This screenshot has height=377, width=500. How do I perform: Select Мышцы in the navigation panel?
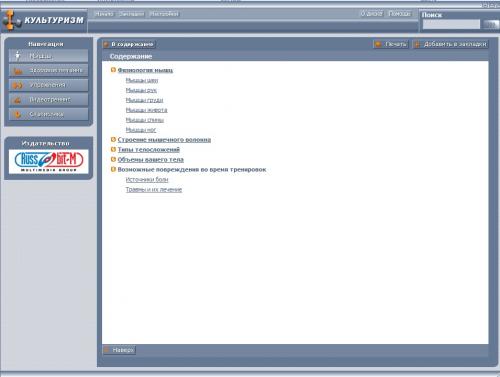tap(49, 56)
